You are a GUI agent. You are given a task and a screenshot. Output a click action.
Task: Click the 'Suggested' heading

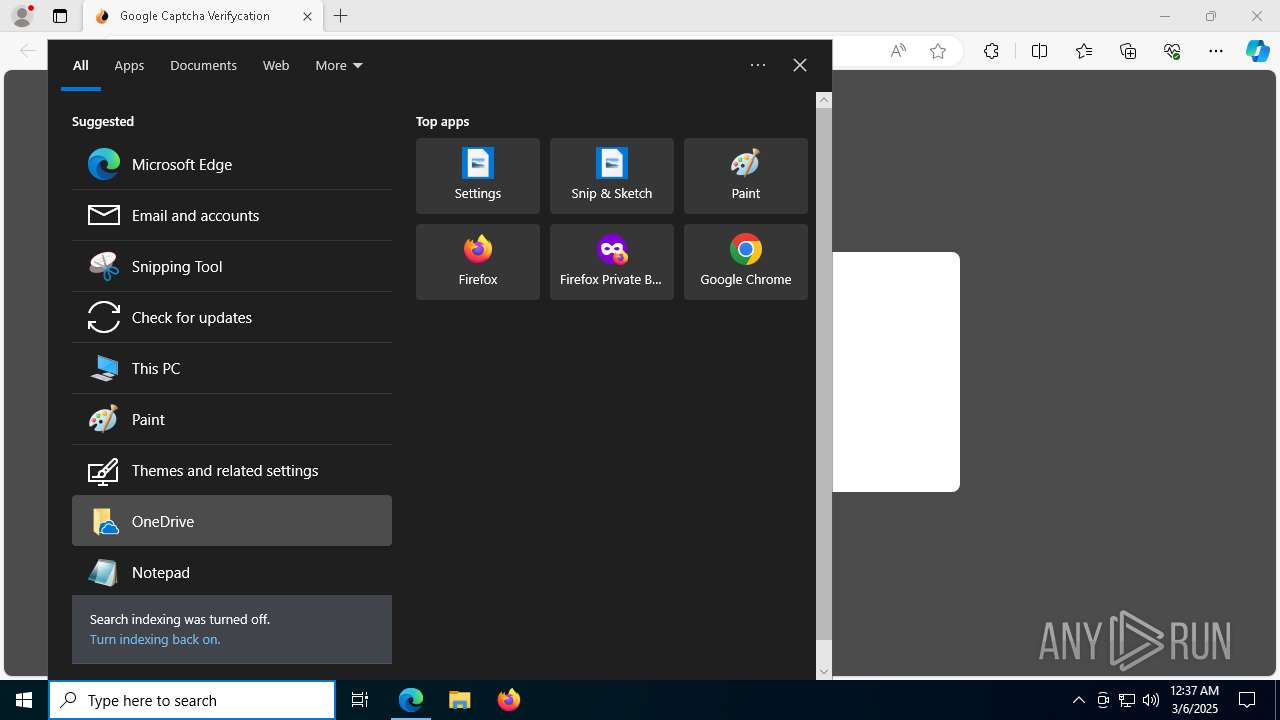103,121
